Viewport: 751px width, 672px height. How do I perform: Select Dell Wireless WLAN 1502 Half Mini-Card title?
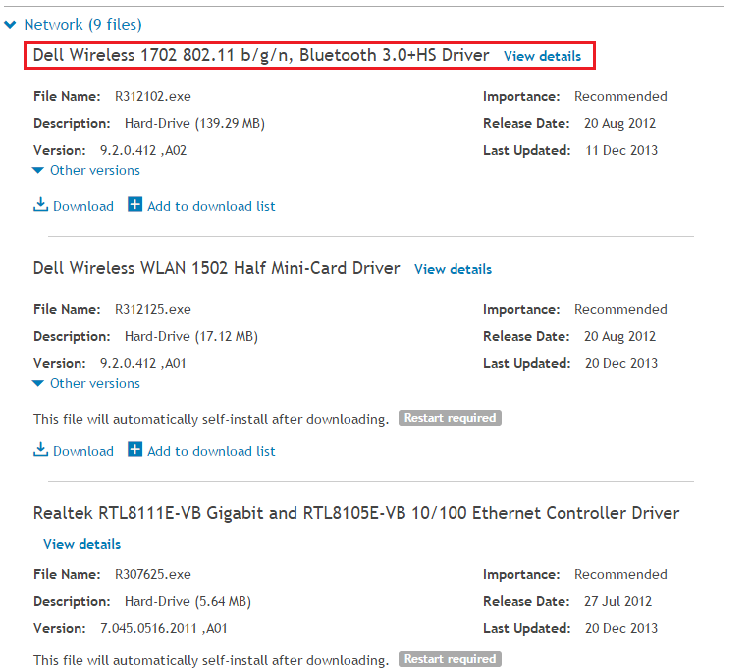pos(216,268)
